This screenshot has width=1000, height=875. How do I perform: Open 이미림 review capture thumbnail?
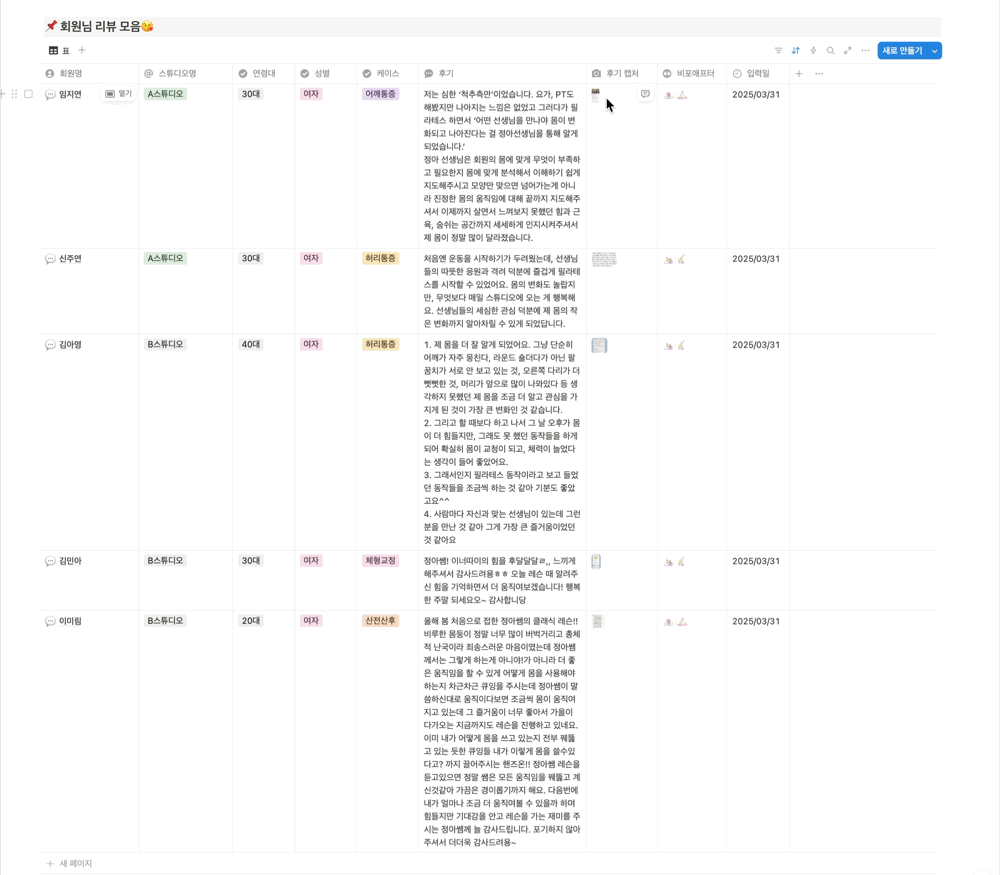tap(598, 621)
